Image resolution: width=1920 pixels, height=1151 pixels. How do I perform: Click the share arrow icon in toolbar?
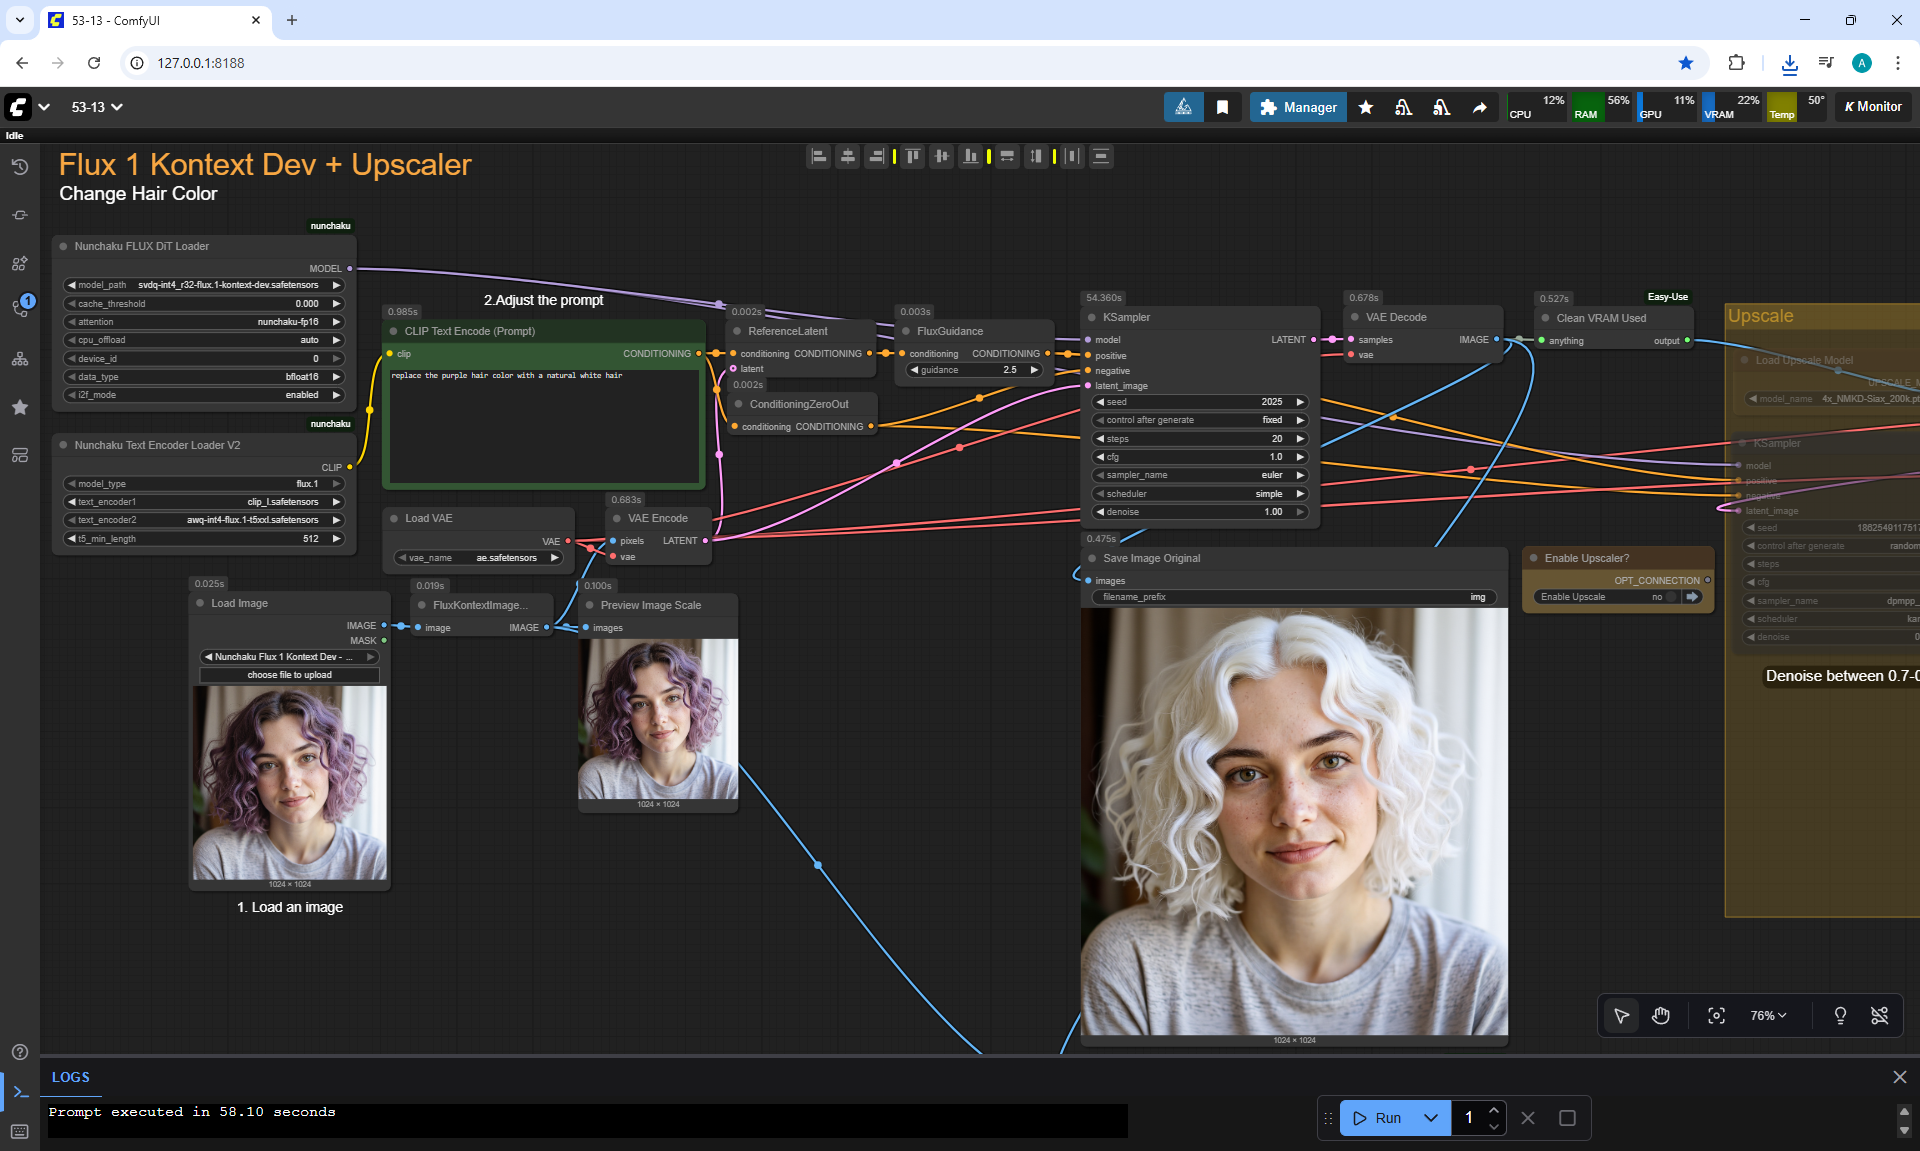[x=1479, y=107]
